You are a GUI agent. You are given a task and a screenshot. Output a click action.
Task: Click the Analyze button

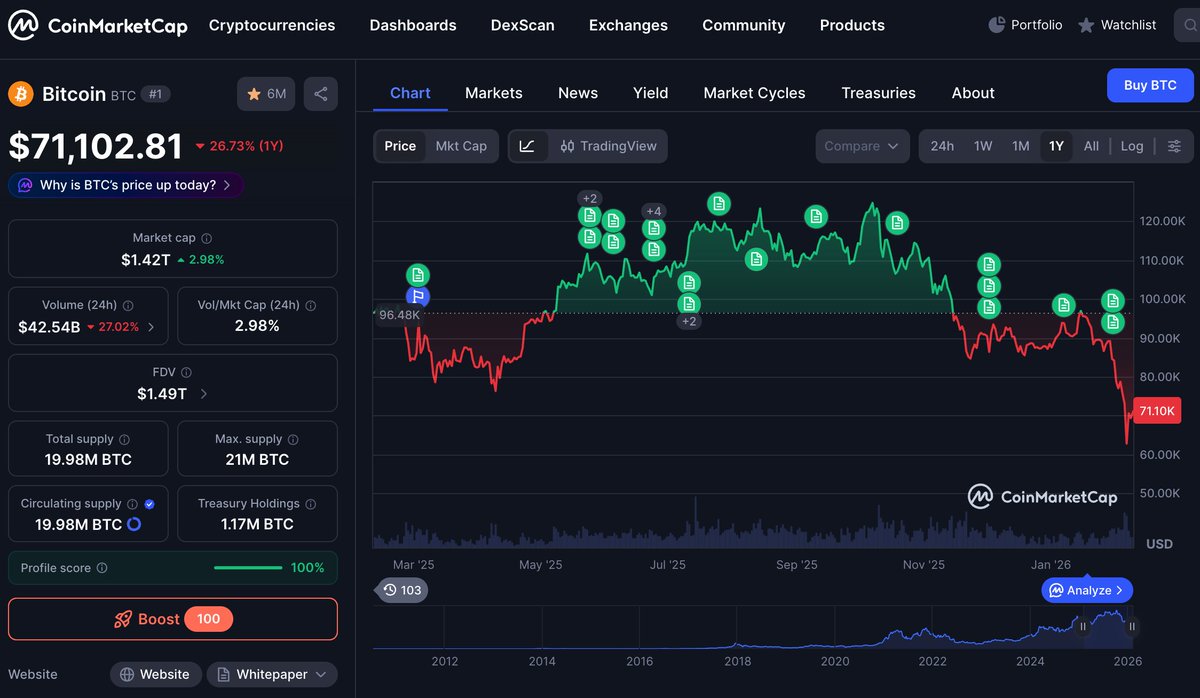click(1087, 591)
